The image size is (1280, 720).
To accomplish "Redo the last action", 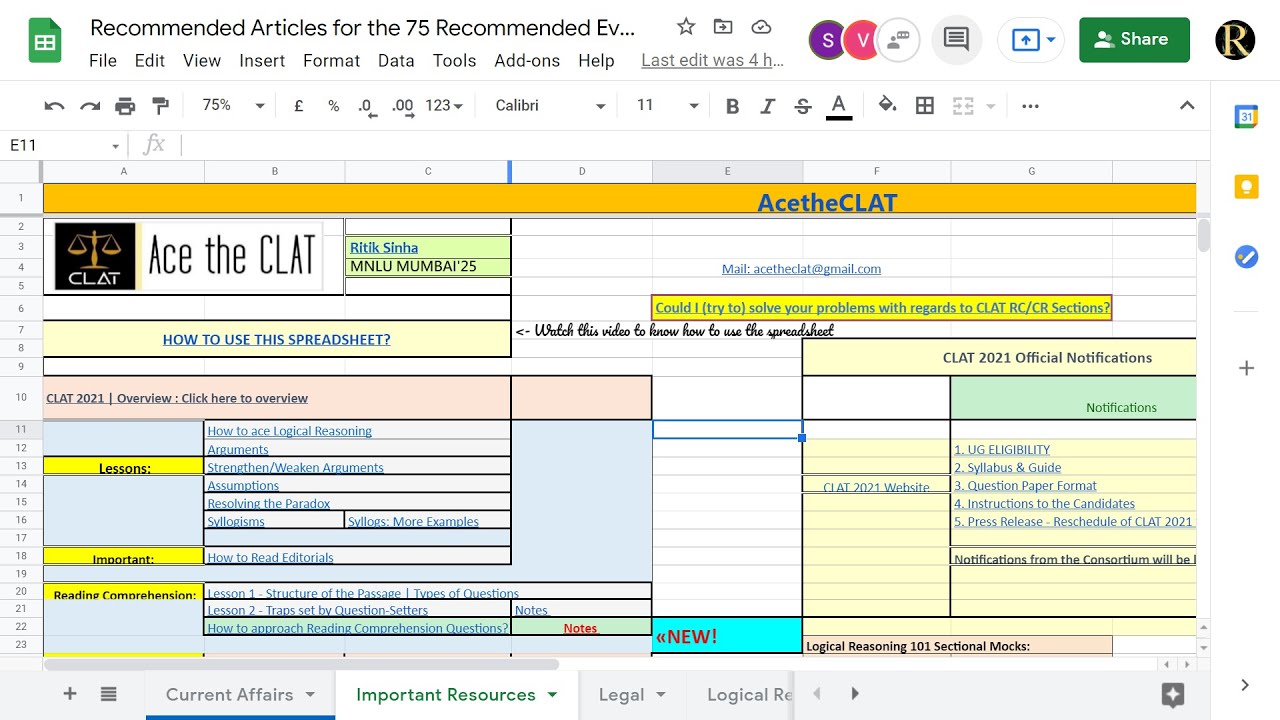I will (x=90, y=106).
